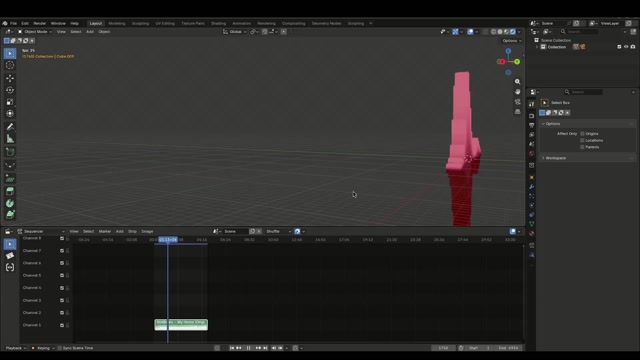Switch to rendered viewport shading
The height and width of the screenshot is (360, 640).
tap(513, 31)
